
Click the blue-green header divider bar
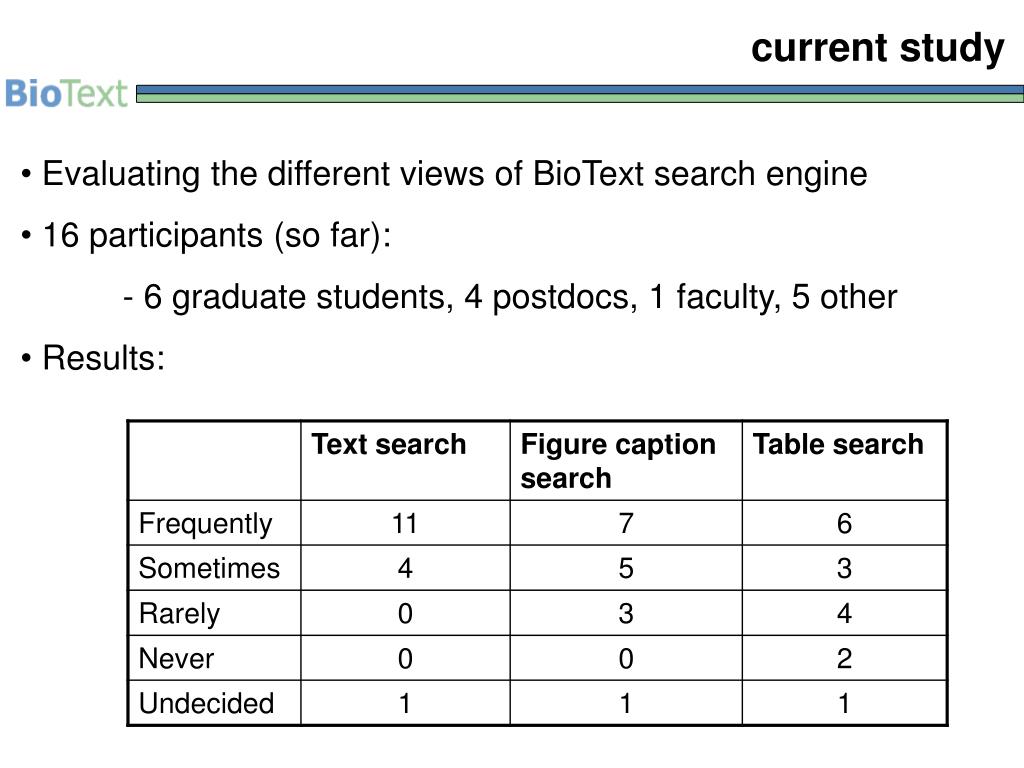(x=579, y=93)
